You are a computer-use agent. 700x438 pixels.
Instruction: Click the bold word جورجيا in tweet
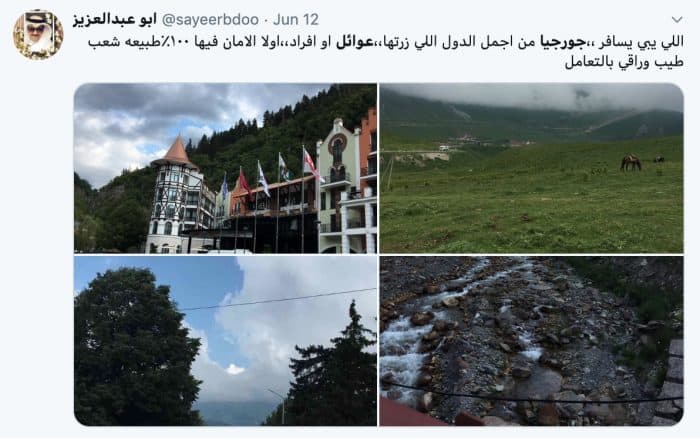pyautogui.click(x=557, y=42)
